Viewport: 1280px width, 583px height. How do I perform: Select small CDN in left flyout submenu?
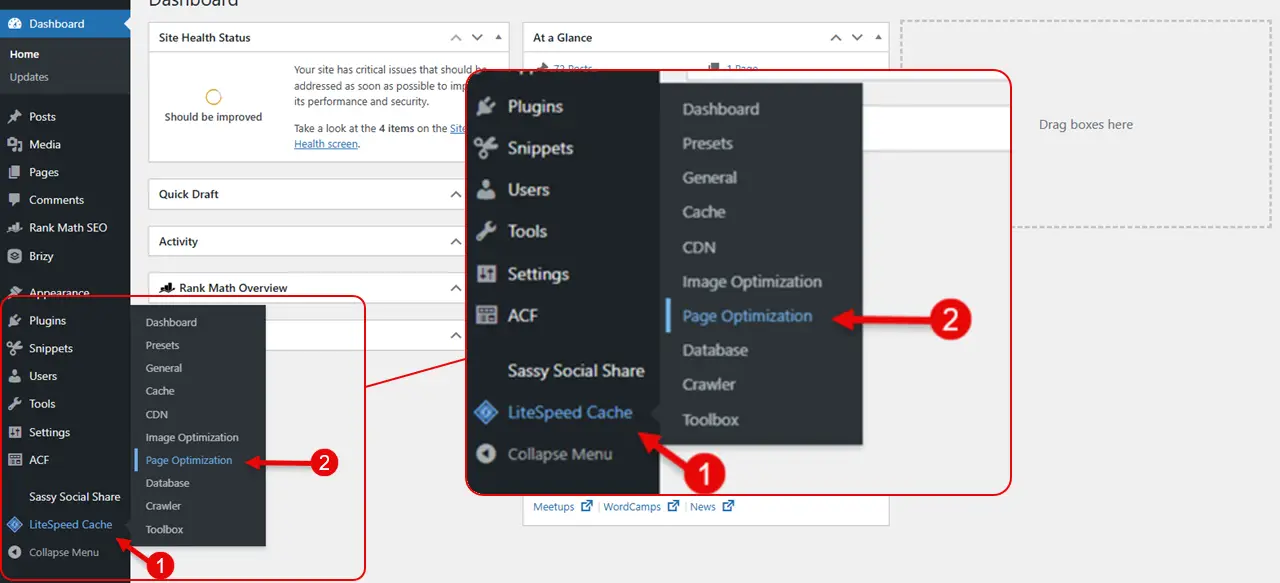tap(157, 414)
